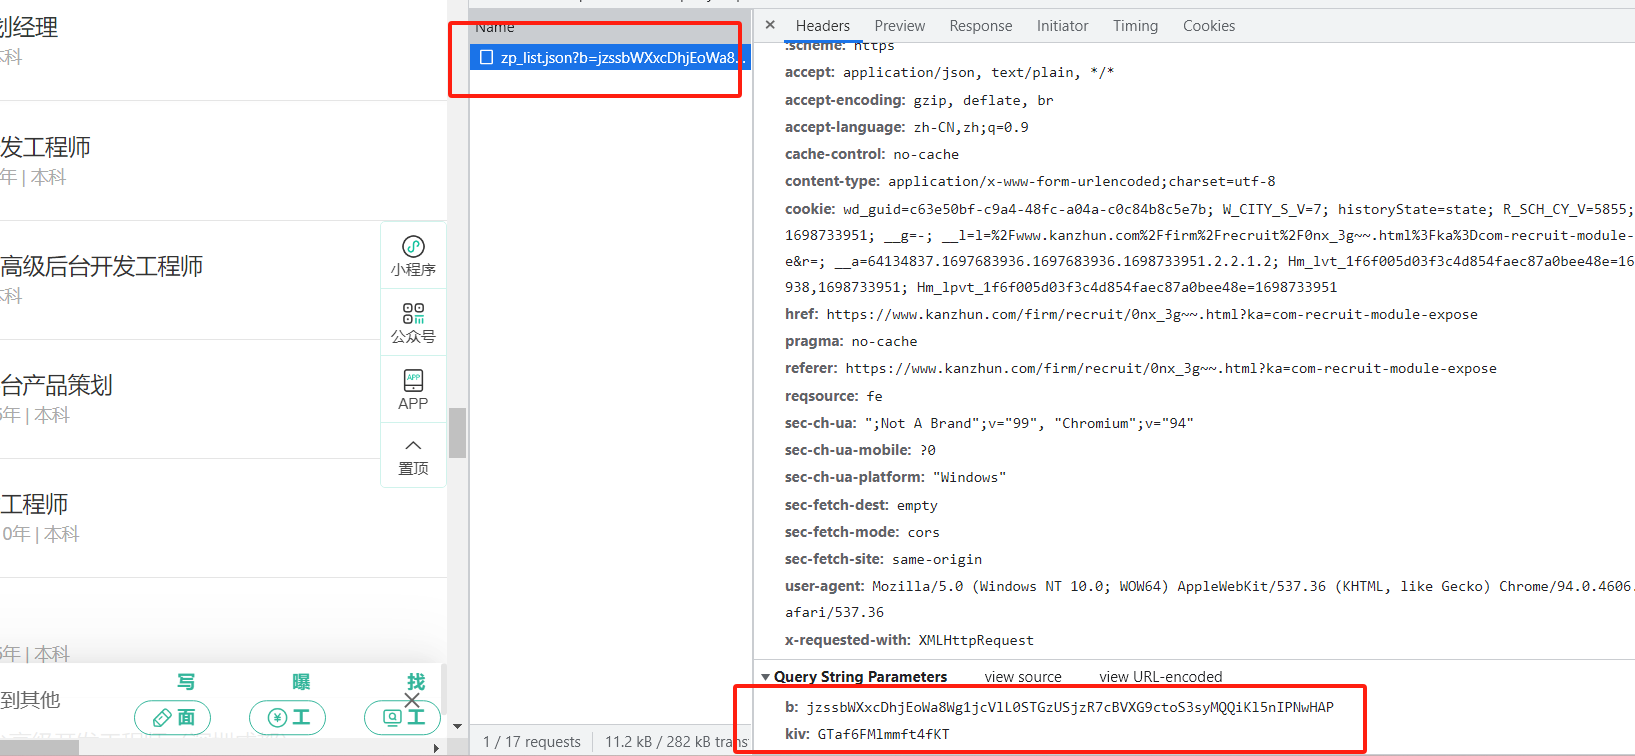Image resolution: width=1635 pixels, height=756 pixels.
Task: Open the Cookies tab
Action: [1208, 26]
